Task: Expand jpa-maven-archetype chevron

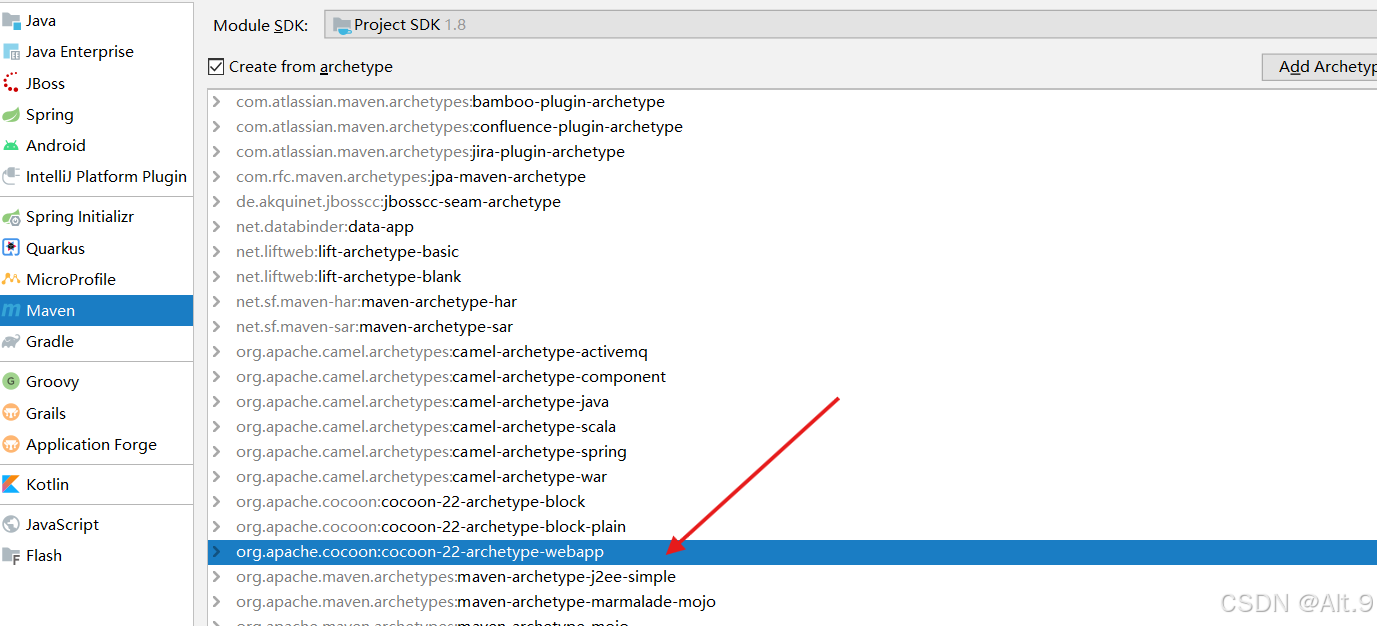Action: pos(216,177)
